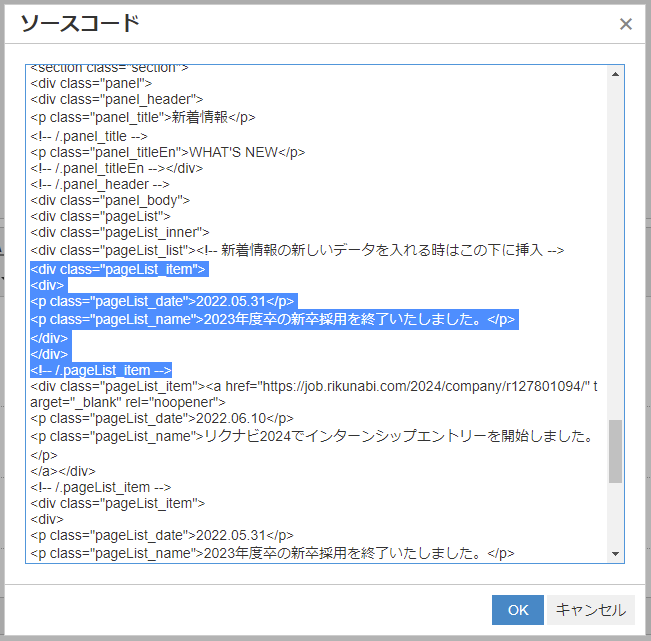The width and height of the screenshot is (651, 641).
Task: Click the unhighlighted /.pageList_item comment line
Action: (101, 487)
